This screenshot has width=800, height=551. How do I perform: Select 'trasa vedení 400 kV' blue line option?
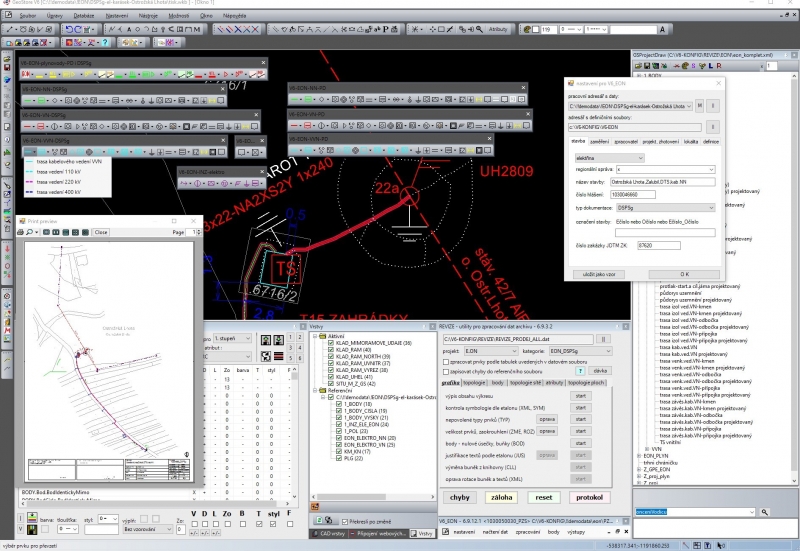[67, 192]
